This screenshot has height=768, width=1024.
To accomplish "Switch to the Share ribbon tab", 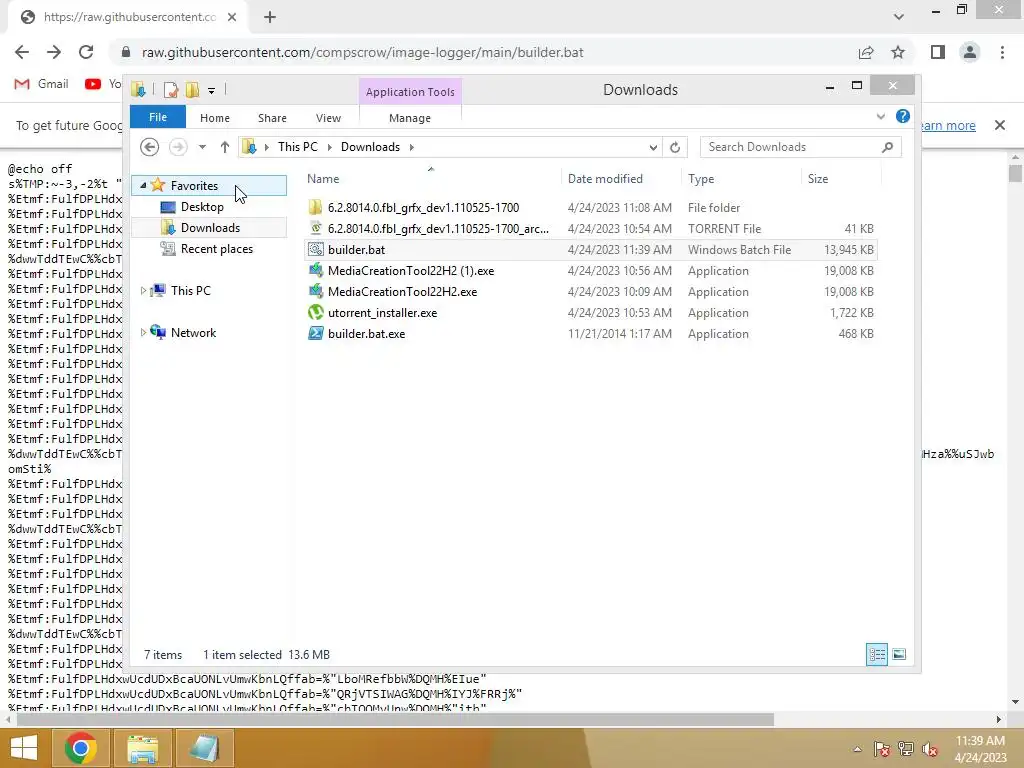I will 272,118.
